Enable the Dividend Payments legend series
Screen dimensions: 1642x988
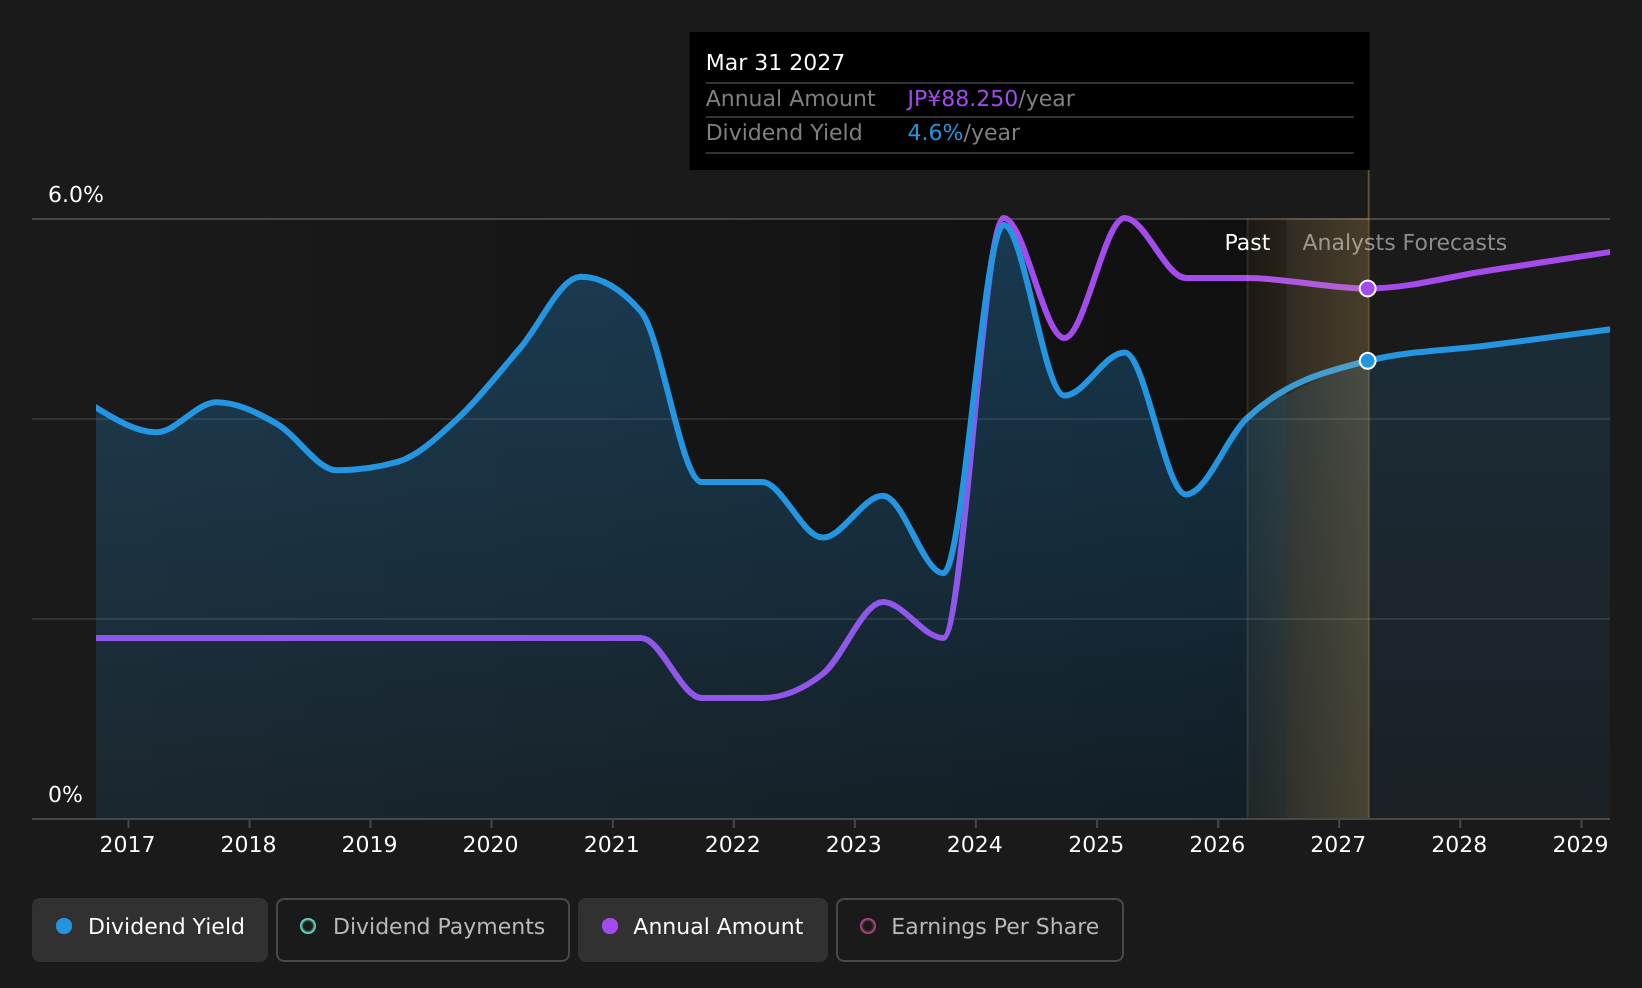coord(423,929)
